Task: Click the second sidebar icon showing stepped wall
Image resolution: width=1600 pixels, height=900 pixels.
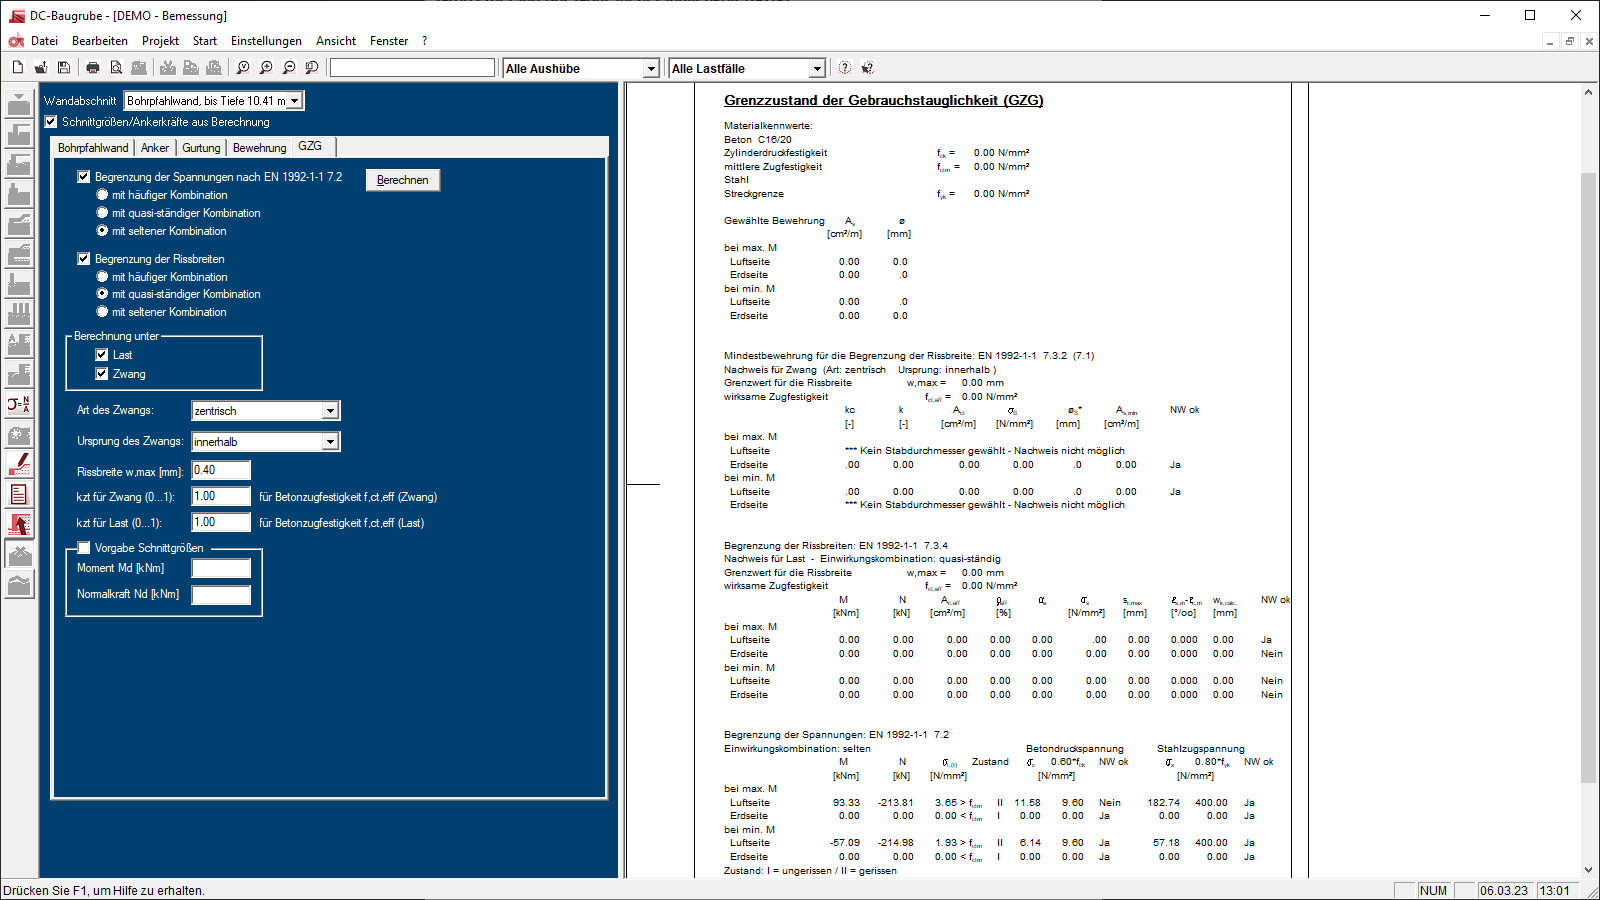Action: point(19,135)
